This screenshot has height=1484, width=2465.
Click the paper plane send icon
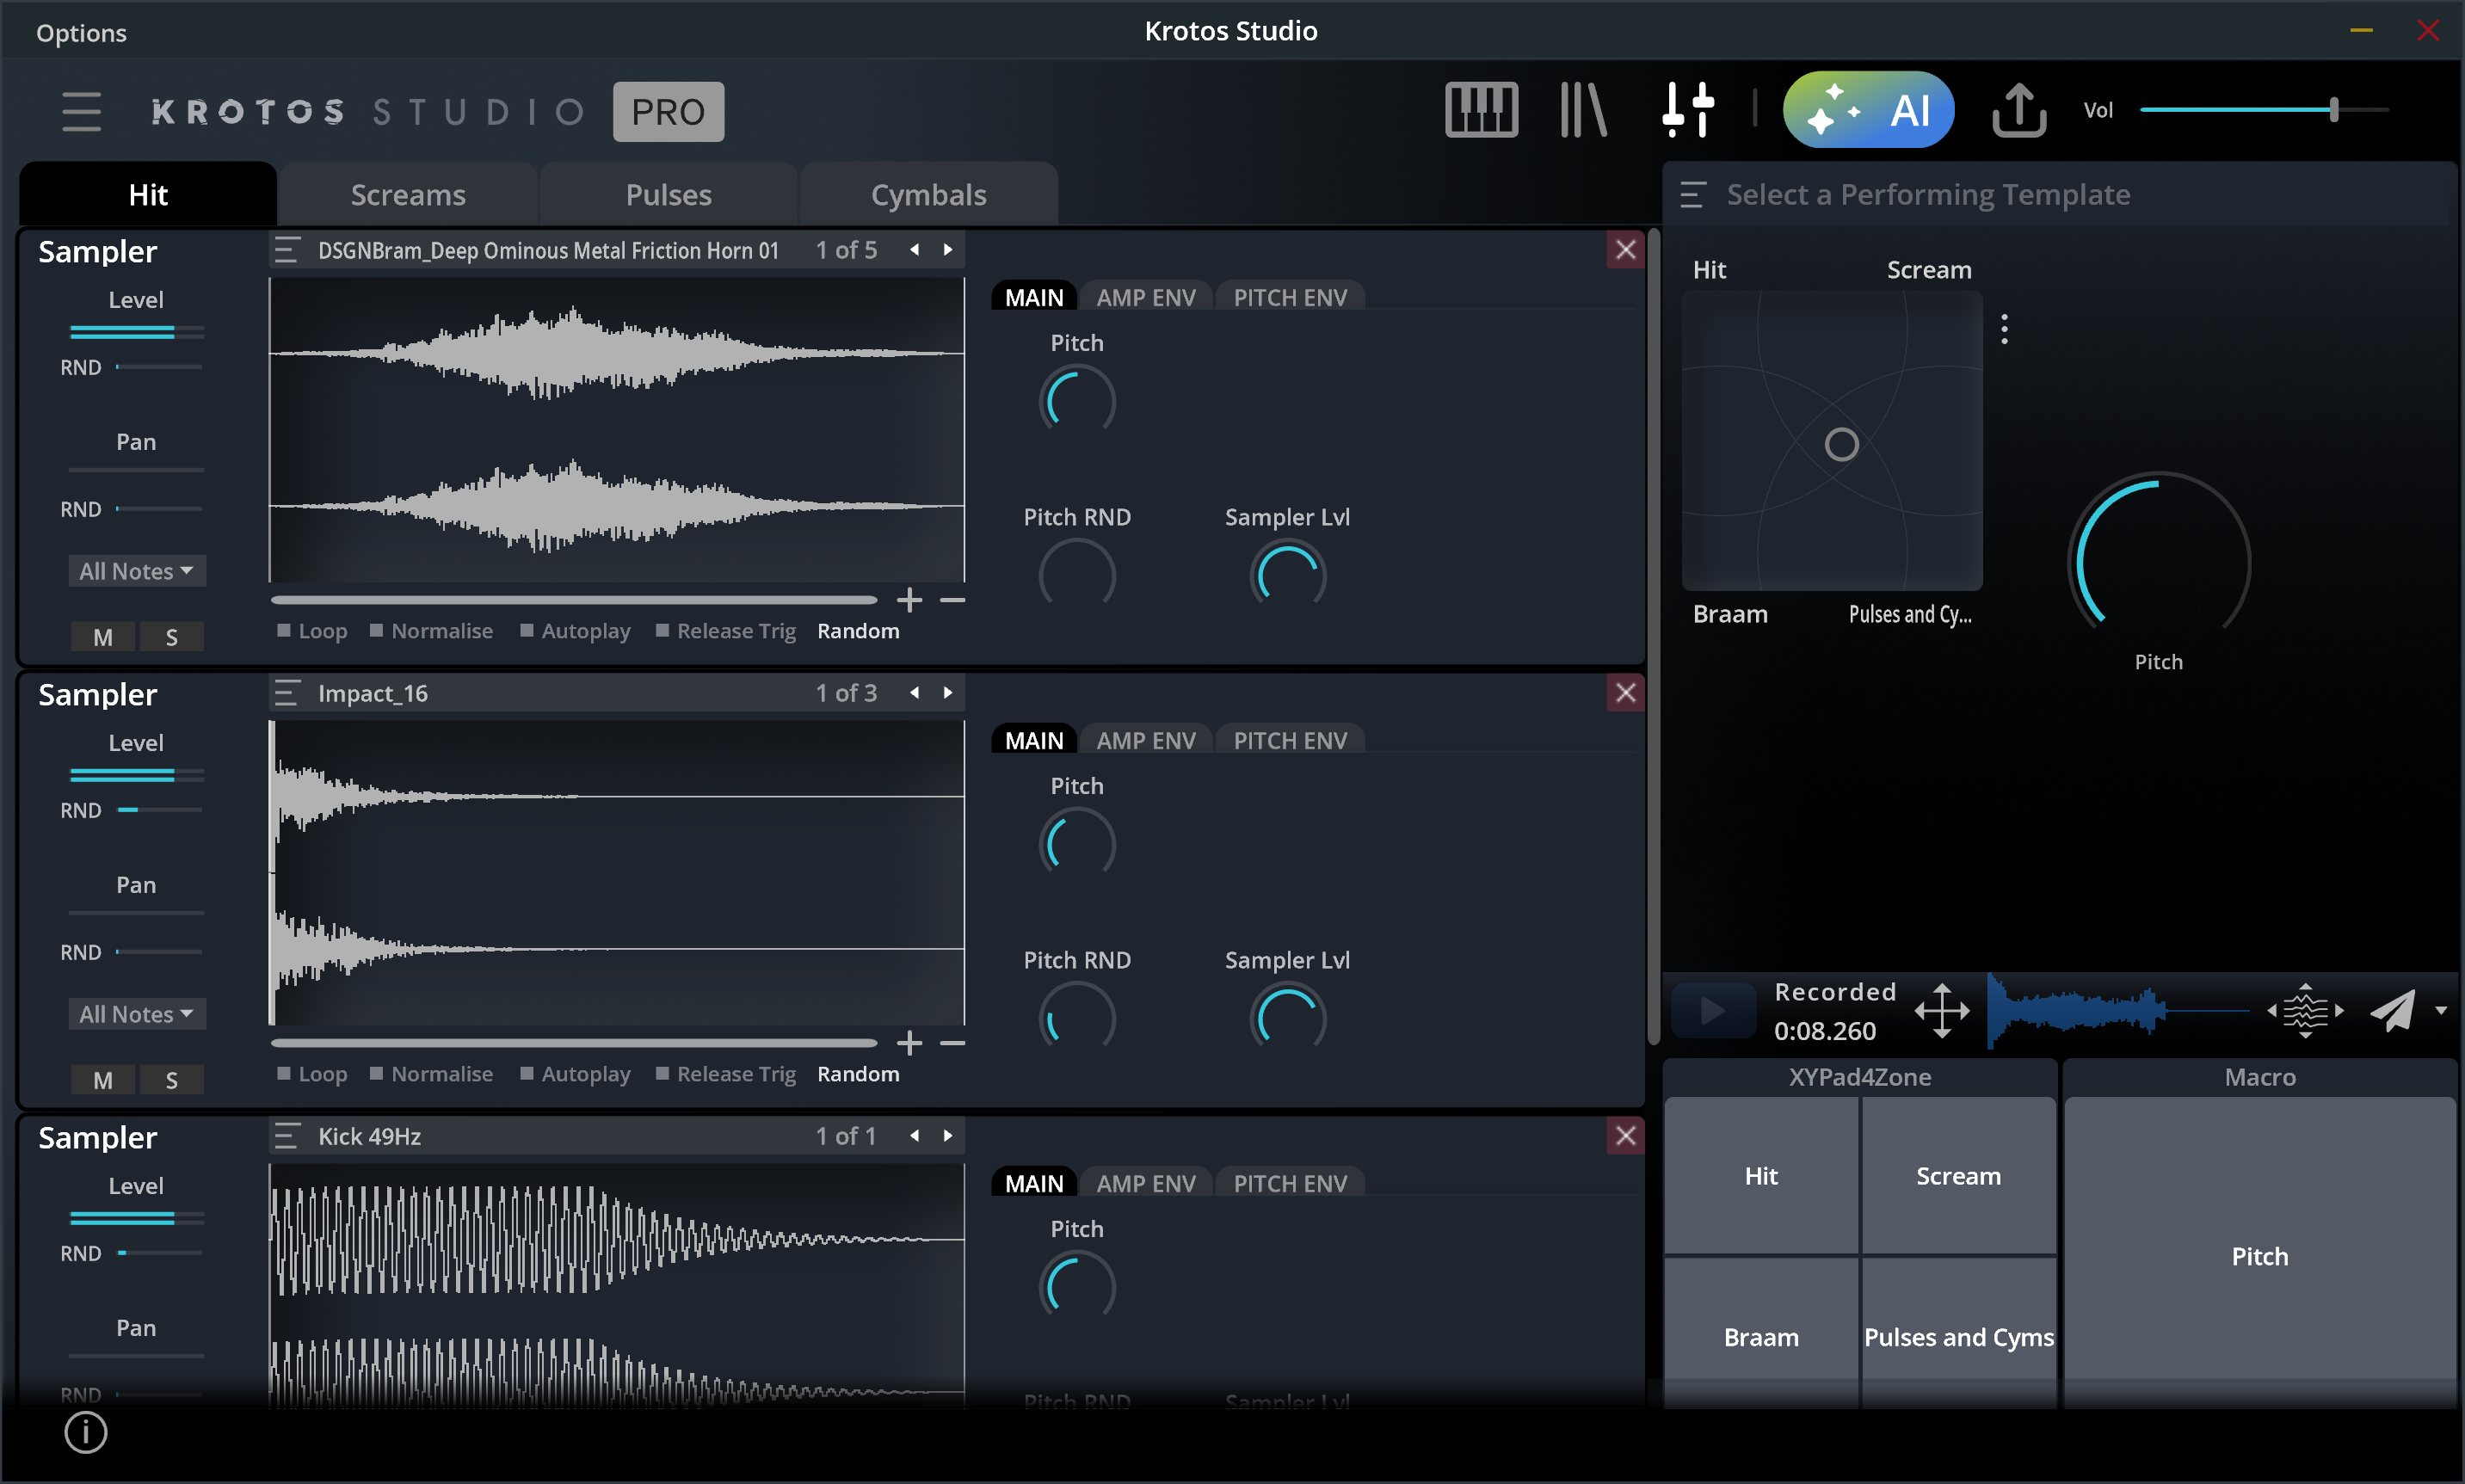click(x=2393, y=1011)
